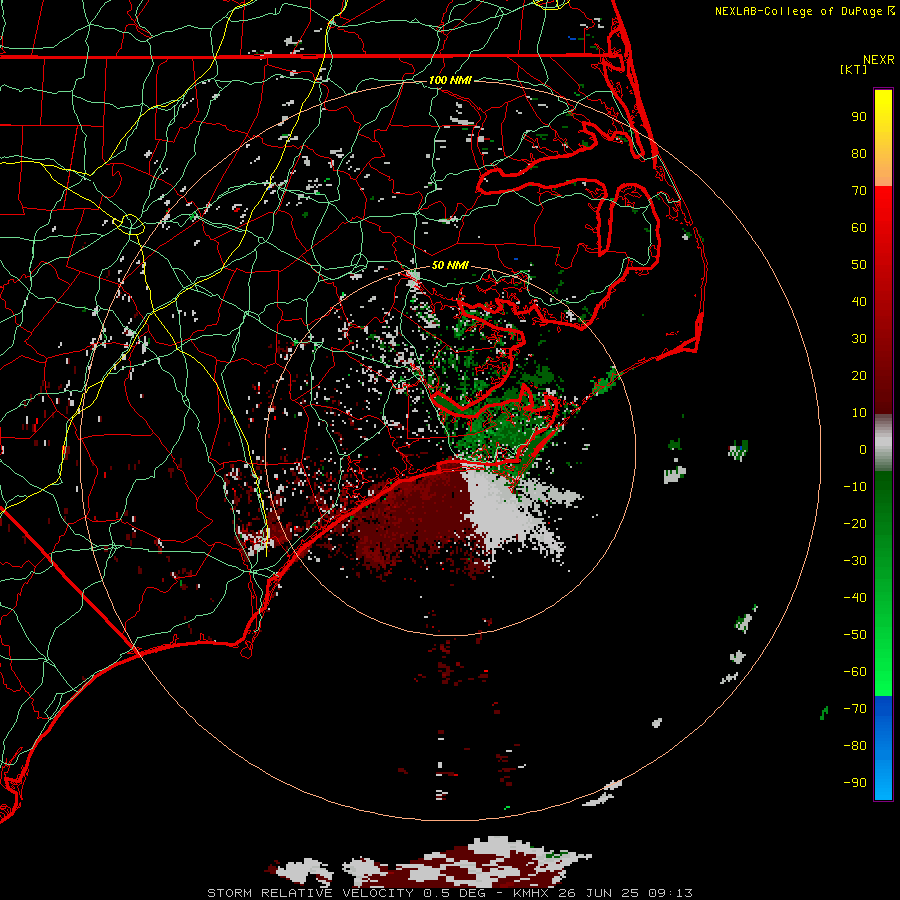The height and width of the screenshot is (900, 900).
Task: Click the -80 value on the velocity scale
Action: (855, 746)
